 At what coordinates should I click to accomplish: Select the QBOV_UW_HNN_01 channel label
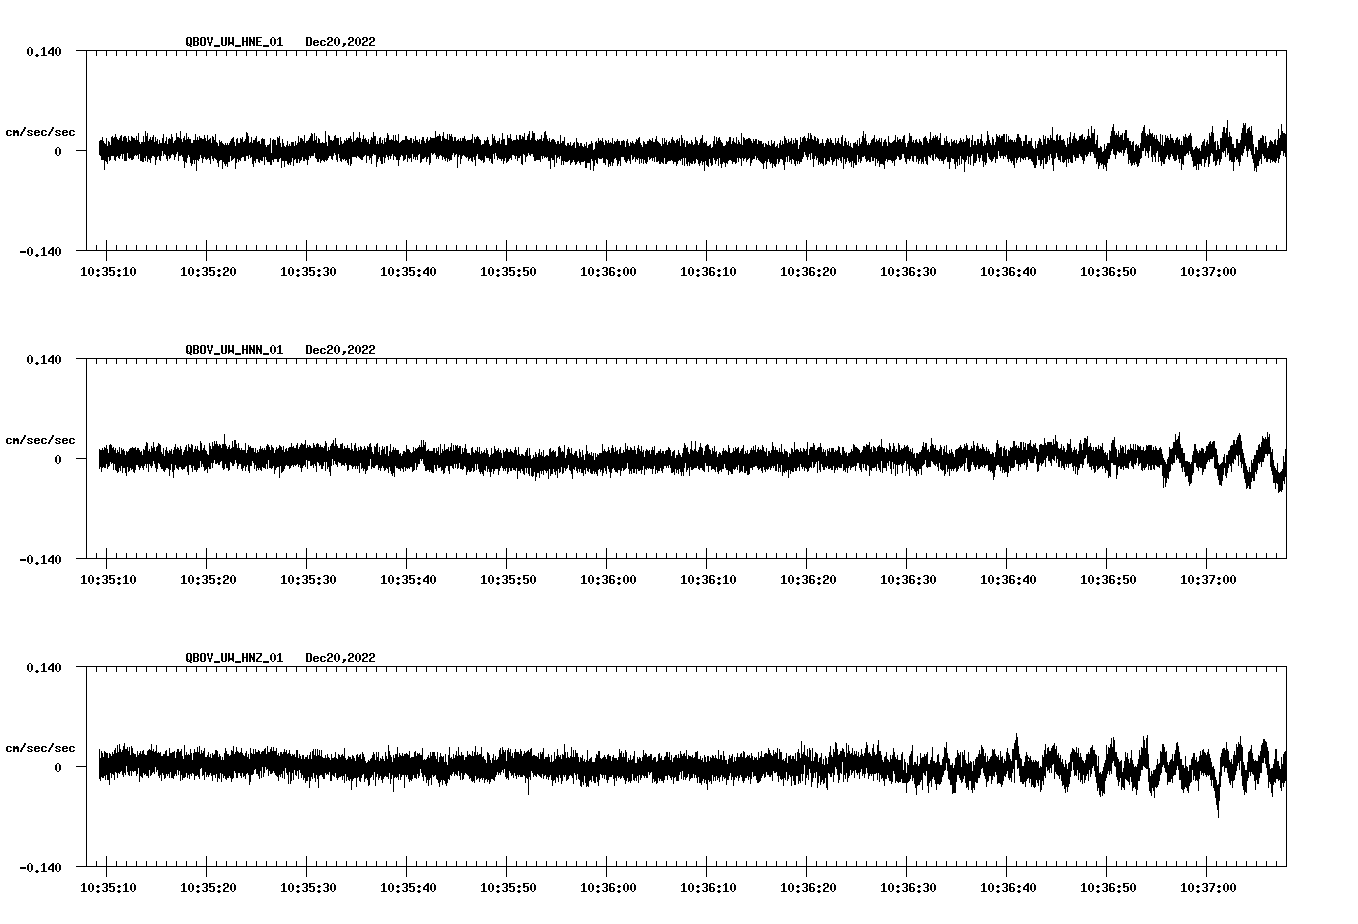233,350
